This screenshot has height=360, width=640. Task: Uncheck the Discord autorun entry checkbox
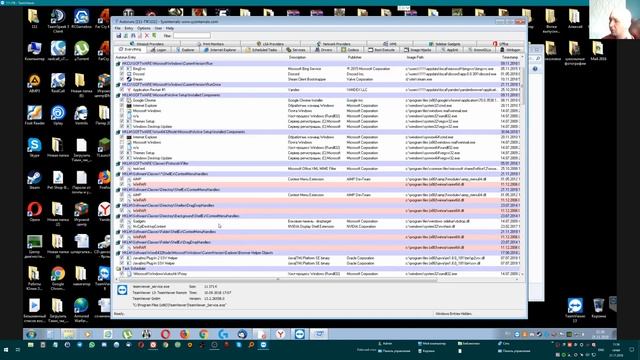coord(122,74)
